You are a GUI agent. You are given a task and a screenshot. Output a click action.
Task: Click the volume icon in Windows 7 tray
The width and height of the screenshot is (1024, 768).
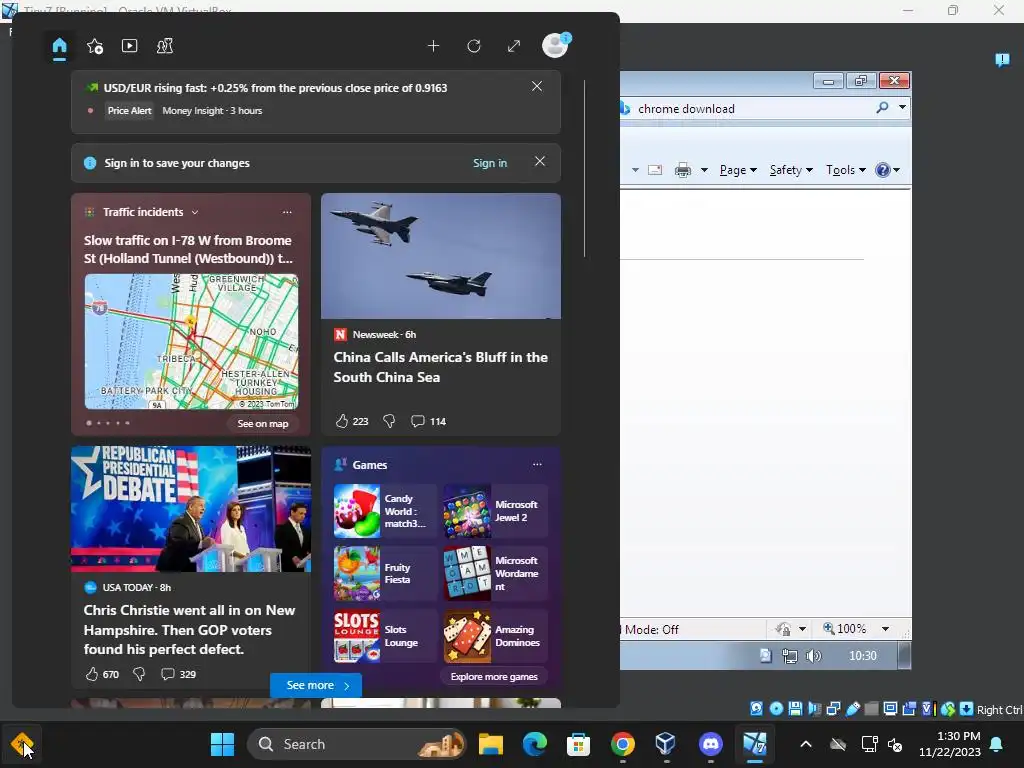[x=813, y=656]
